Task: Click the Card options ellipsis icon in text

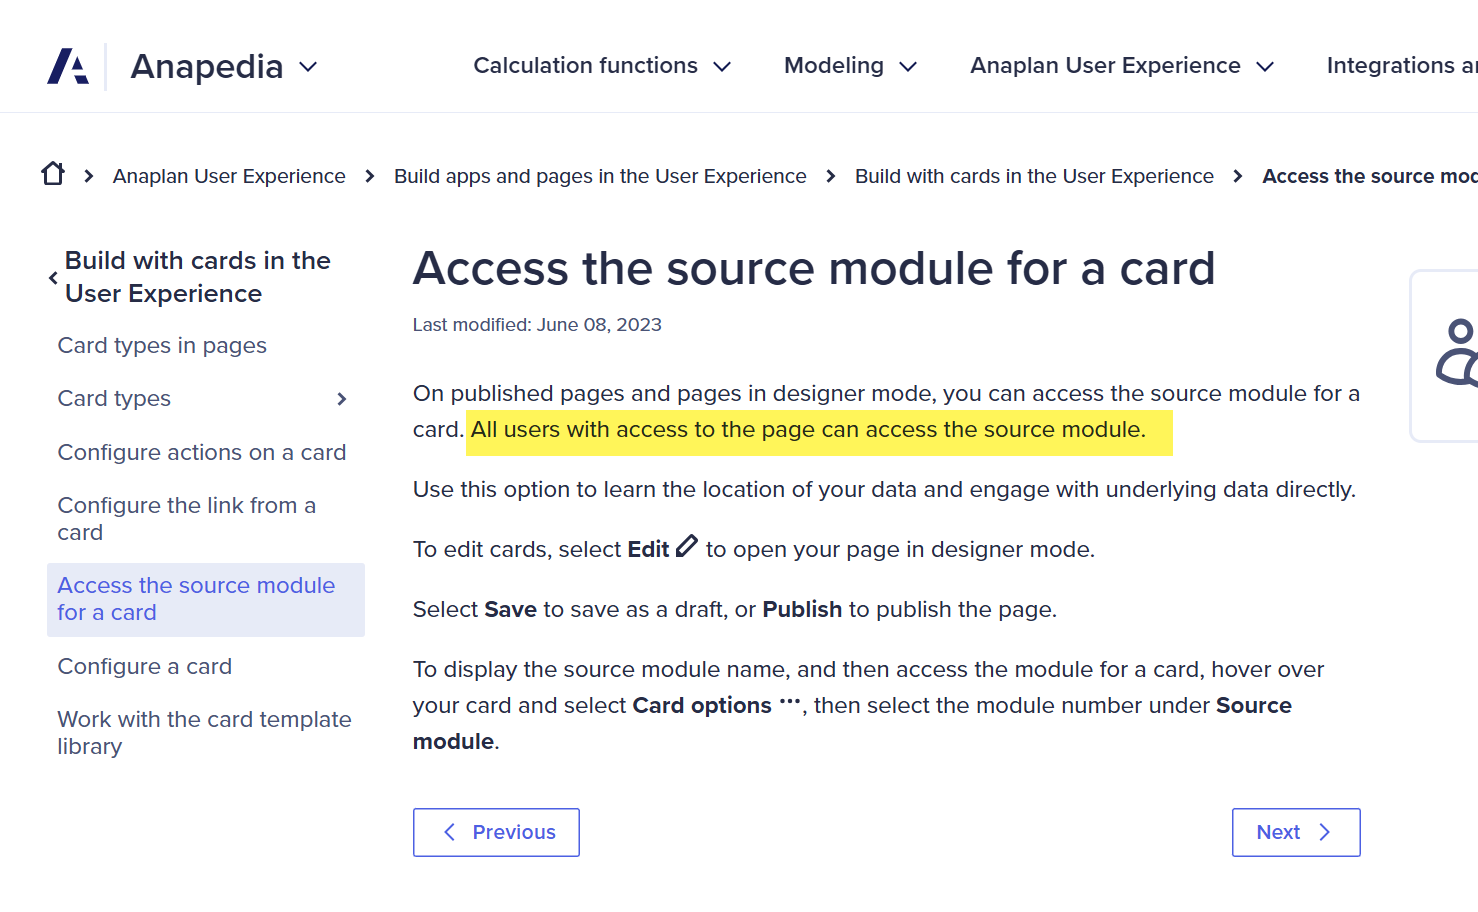Action: (x=790, y=701)
